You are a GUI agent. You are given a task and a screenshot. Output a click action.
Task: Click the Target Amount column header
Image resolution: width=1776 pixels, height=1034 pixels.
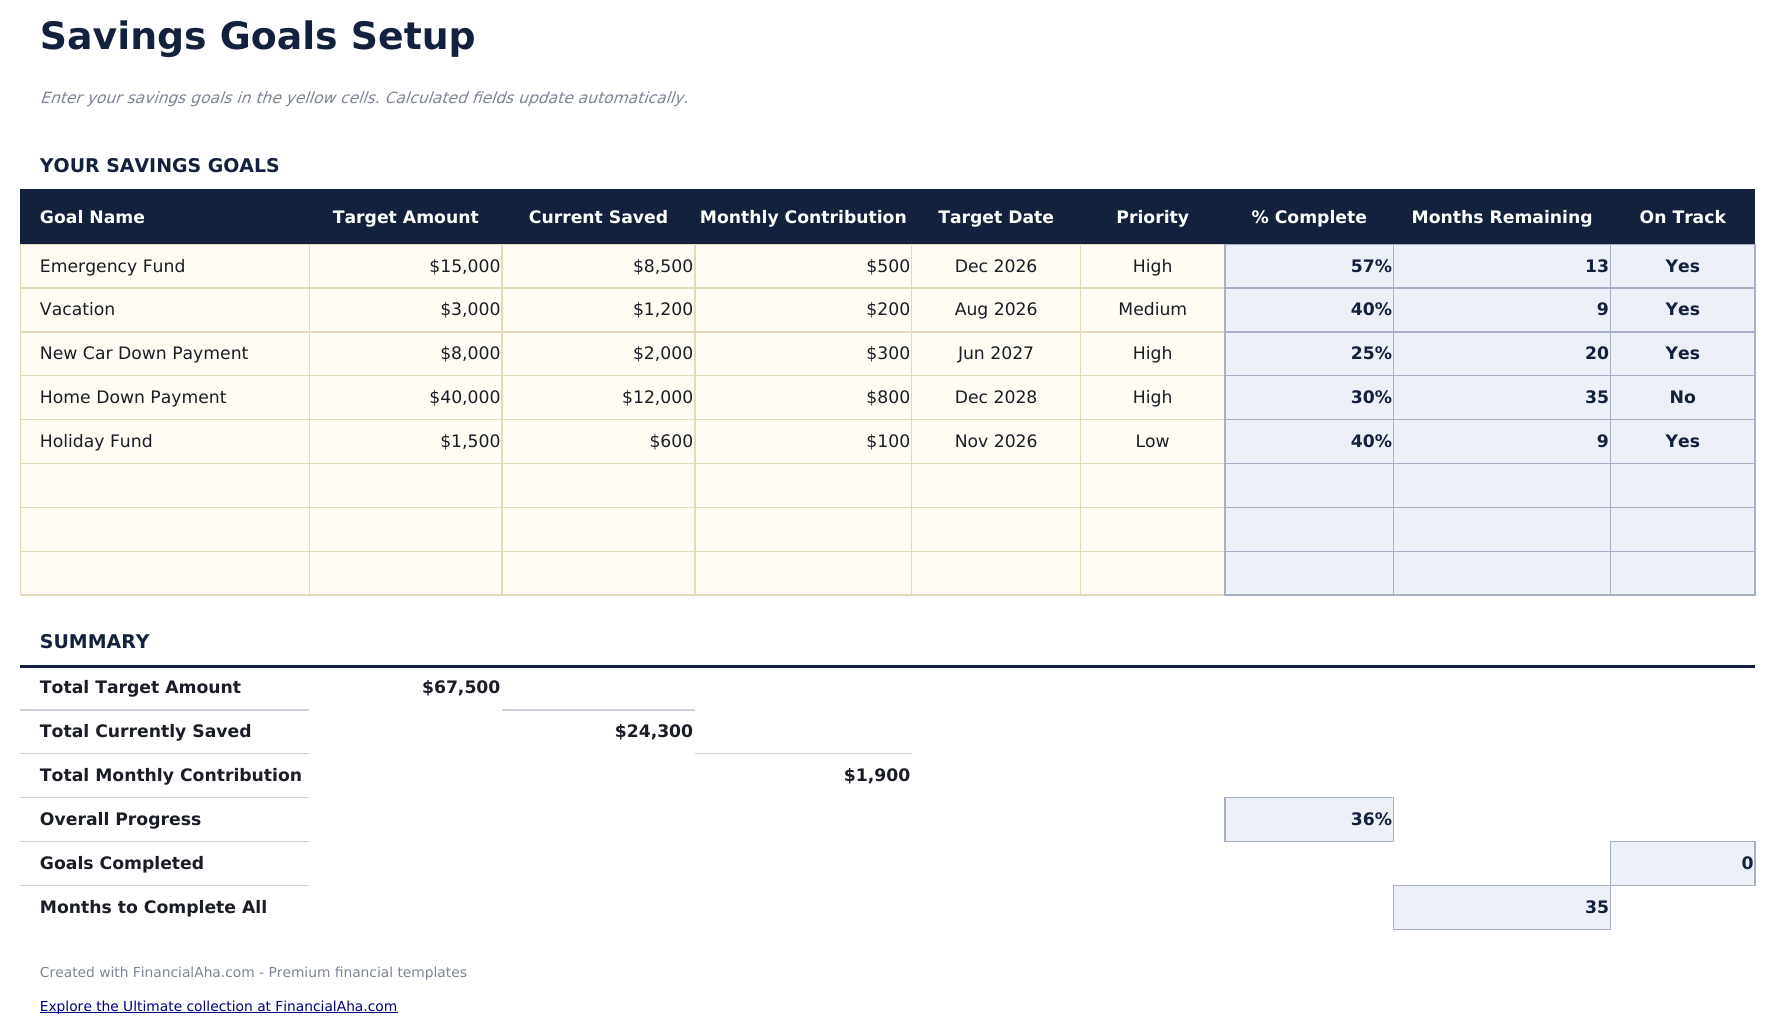coord(405,216)
